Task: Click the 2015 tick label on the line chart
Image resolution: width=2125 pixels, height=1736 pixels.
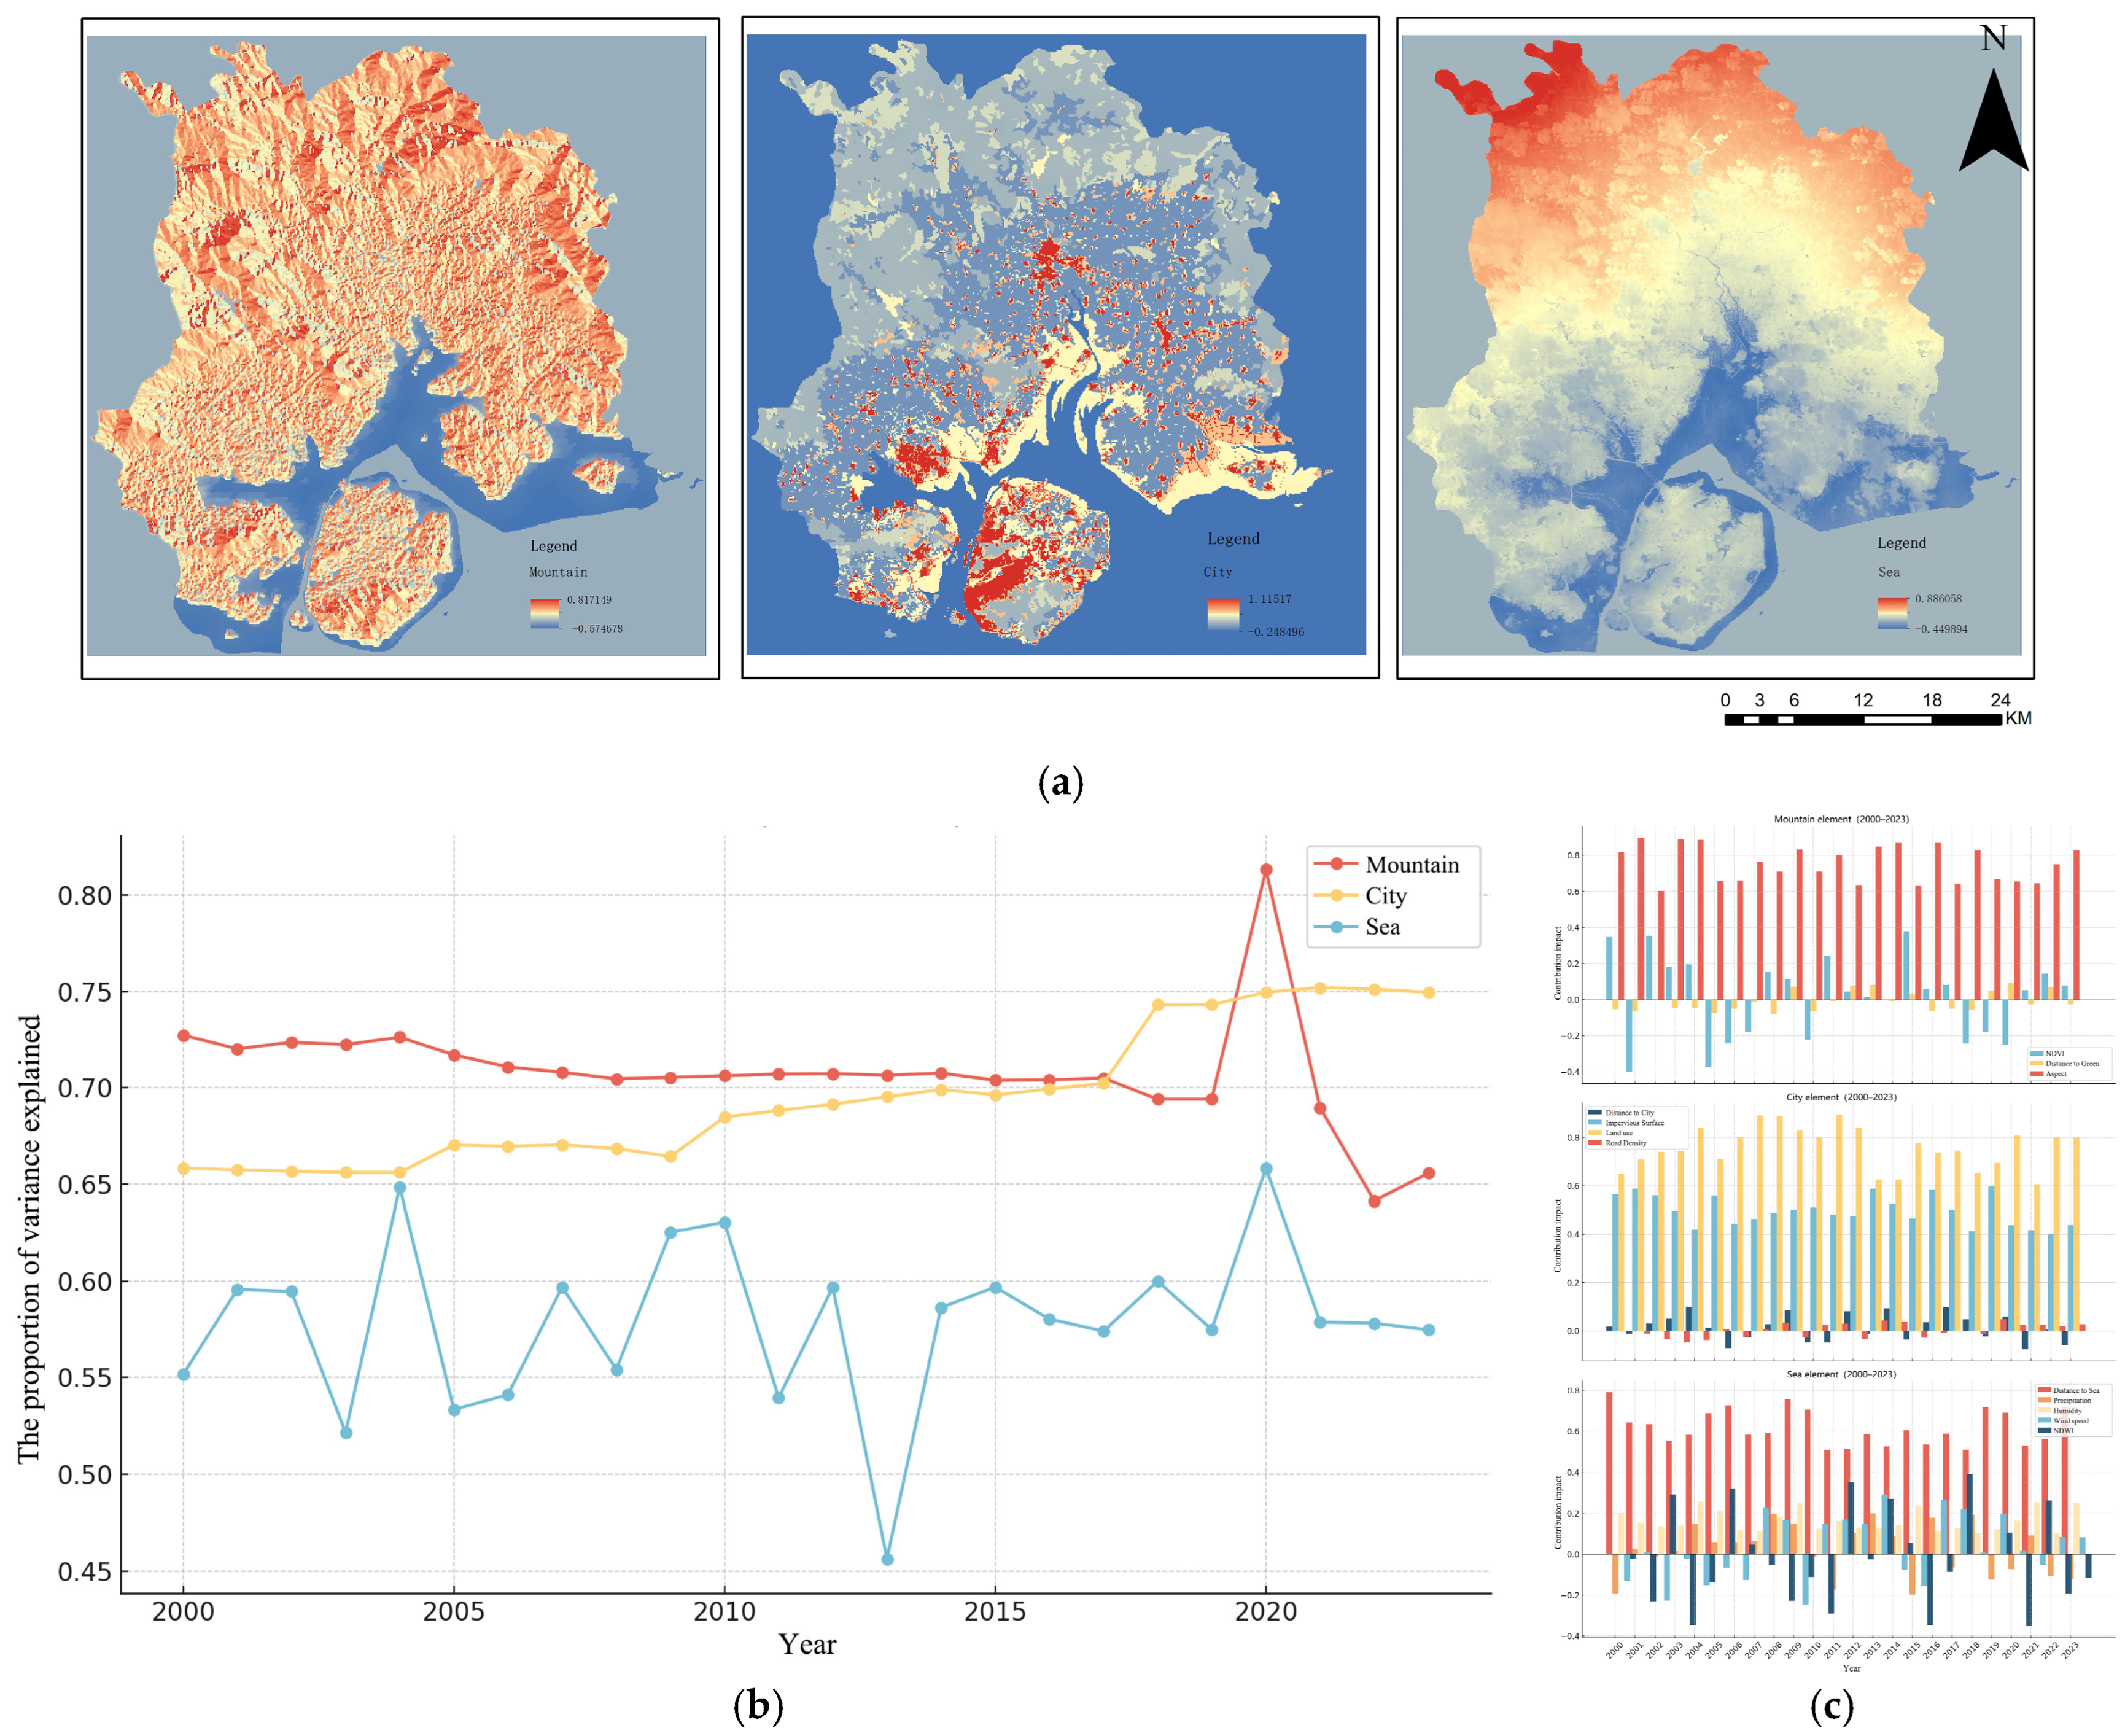Action: click(995, 1611)
